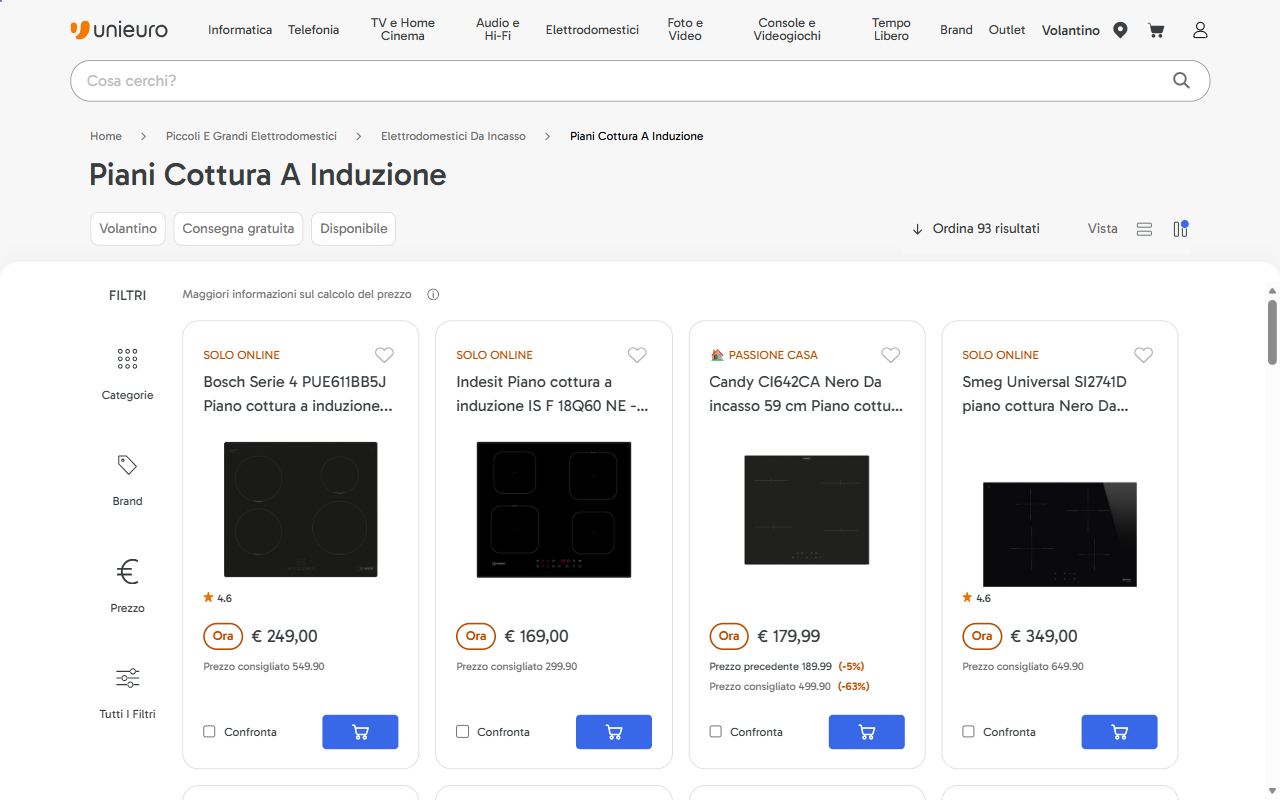The height and width of the screenshot is (800, 1280).
Task: Go to Outlet section
Action: click(1007, 30)
